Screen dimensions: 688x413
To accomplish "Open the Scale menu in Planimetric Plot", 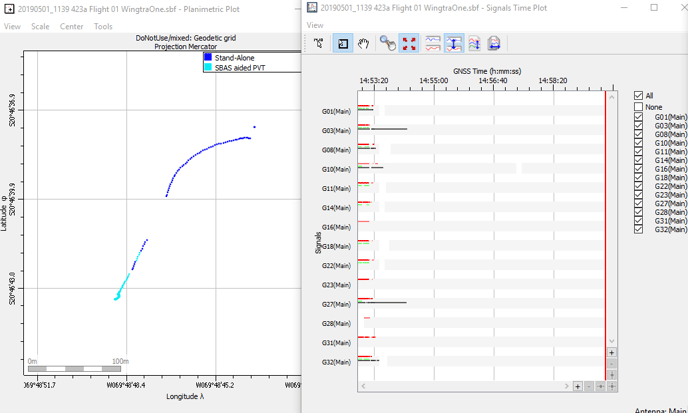I will (x=40, y=26).
